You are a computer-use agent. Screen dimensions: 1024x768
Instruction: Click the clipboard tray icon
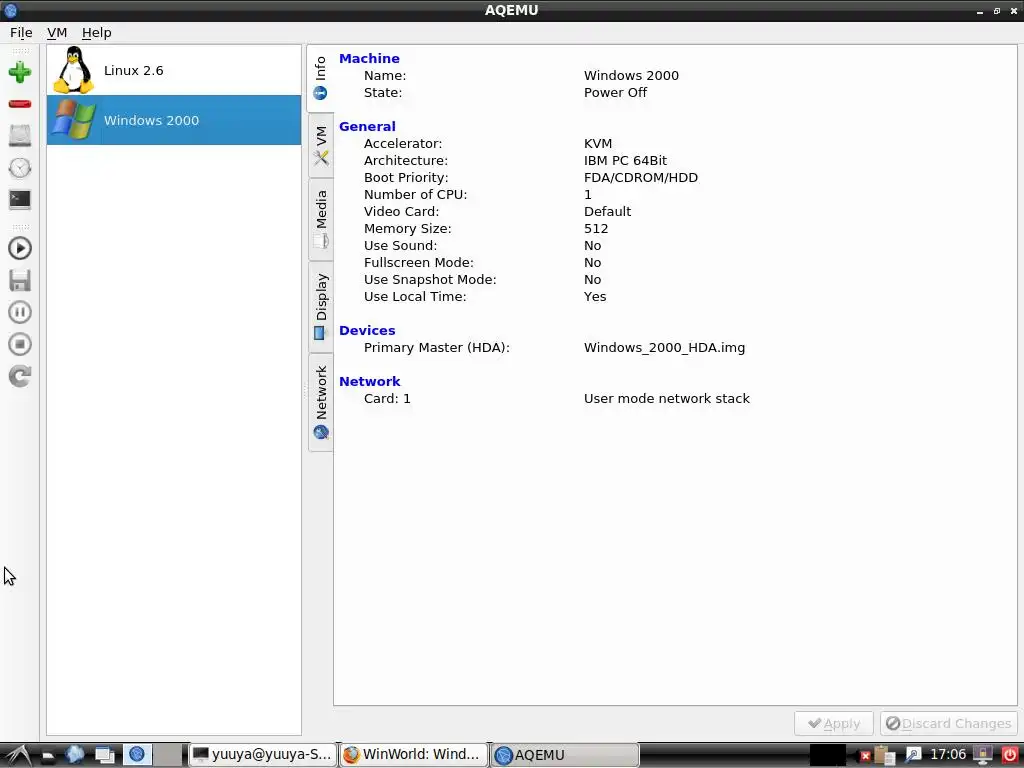884,755
